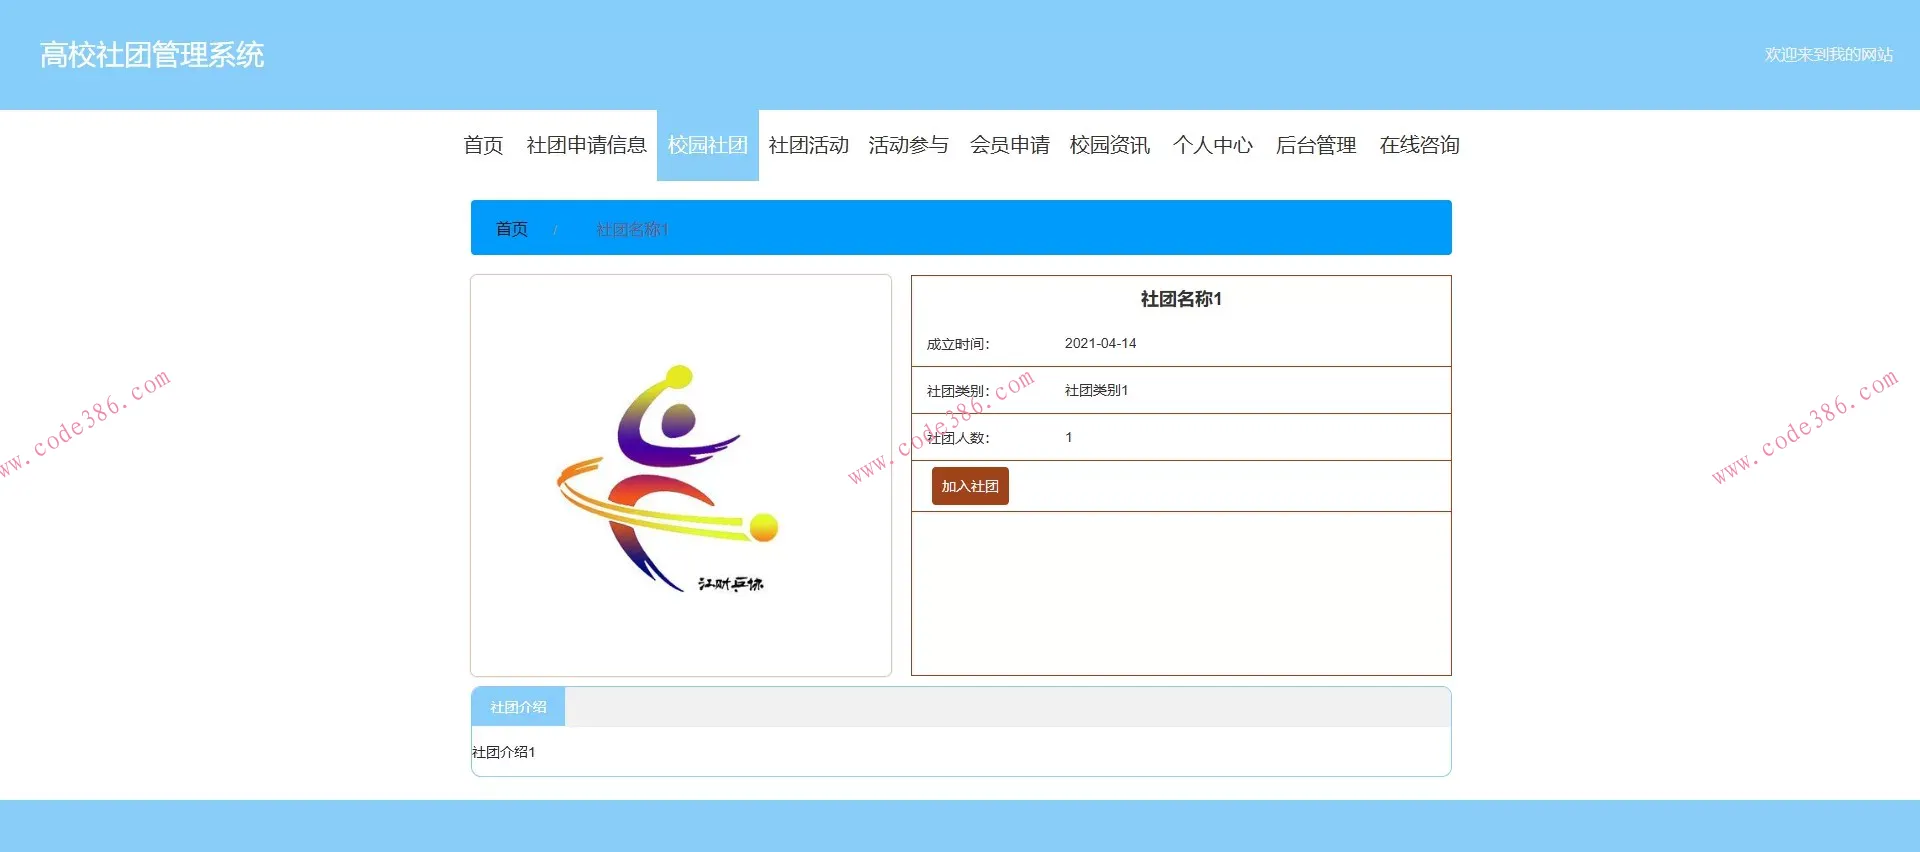1920x852 pixels.
Task: Click the 成立时间 label
Action: [x=957, y=344]
